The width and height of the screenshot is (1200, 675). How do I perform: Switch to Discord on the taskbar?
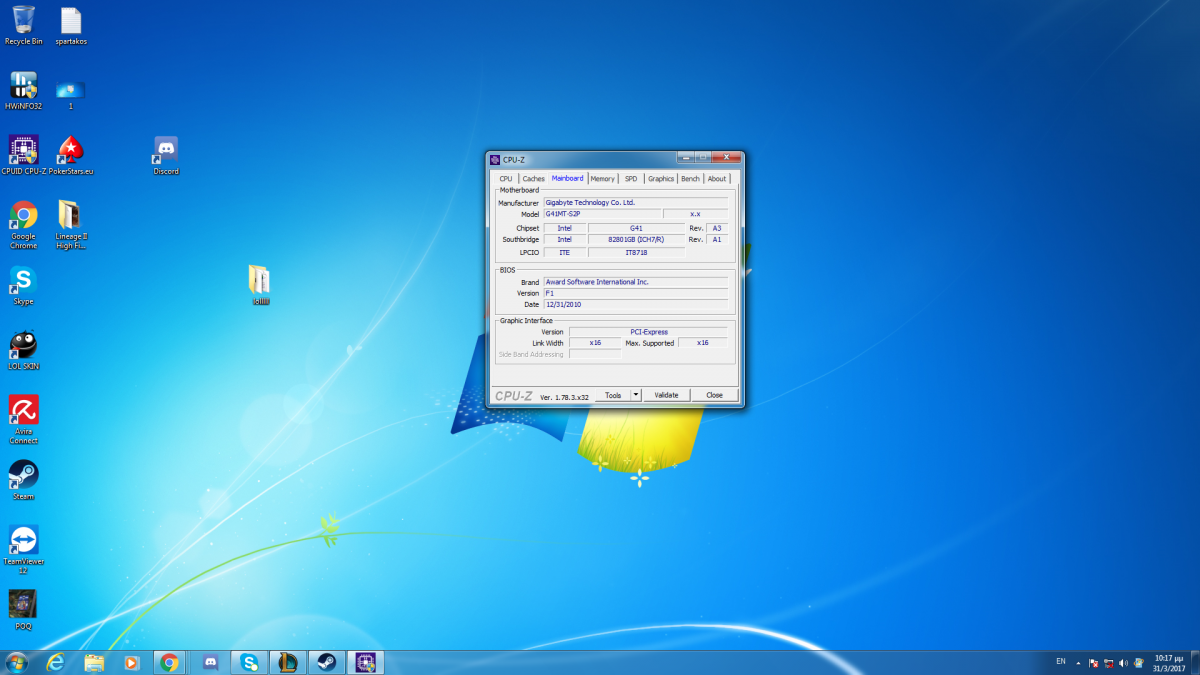(x=210, y=662)
